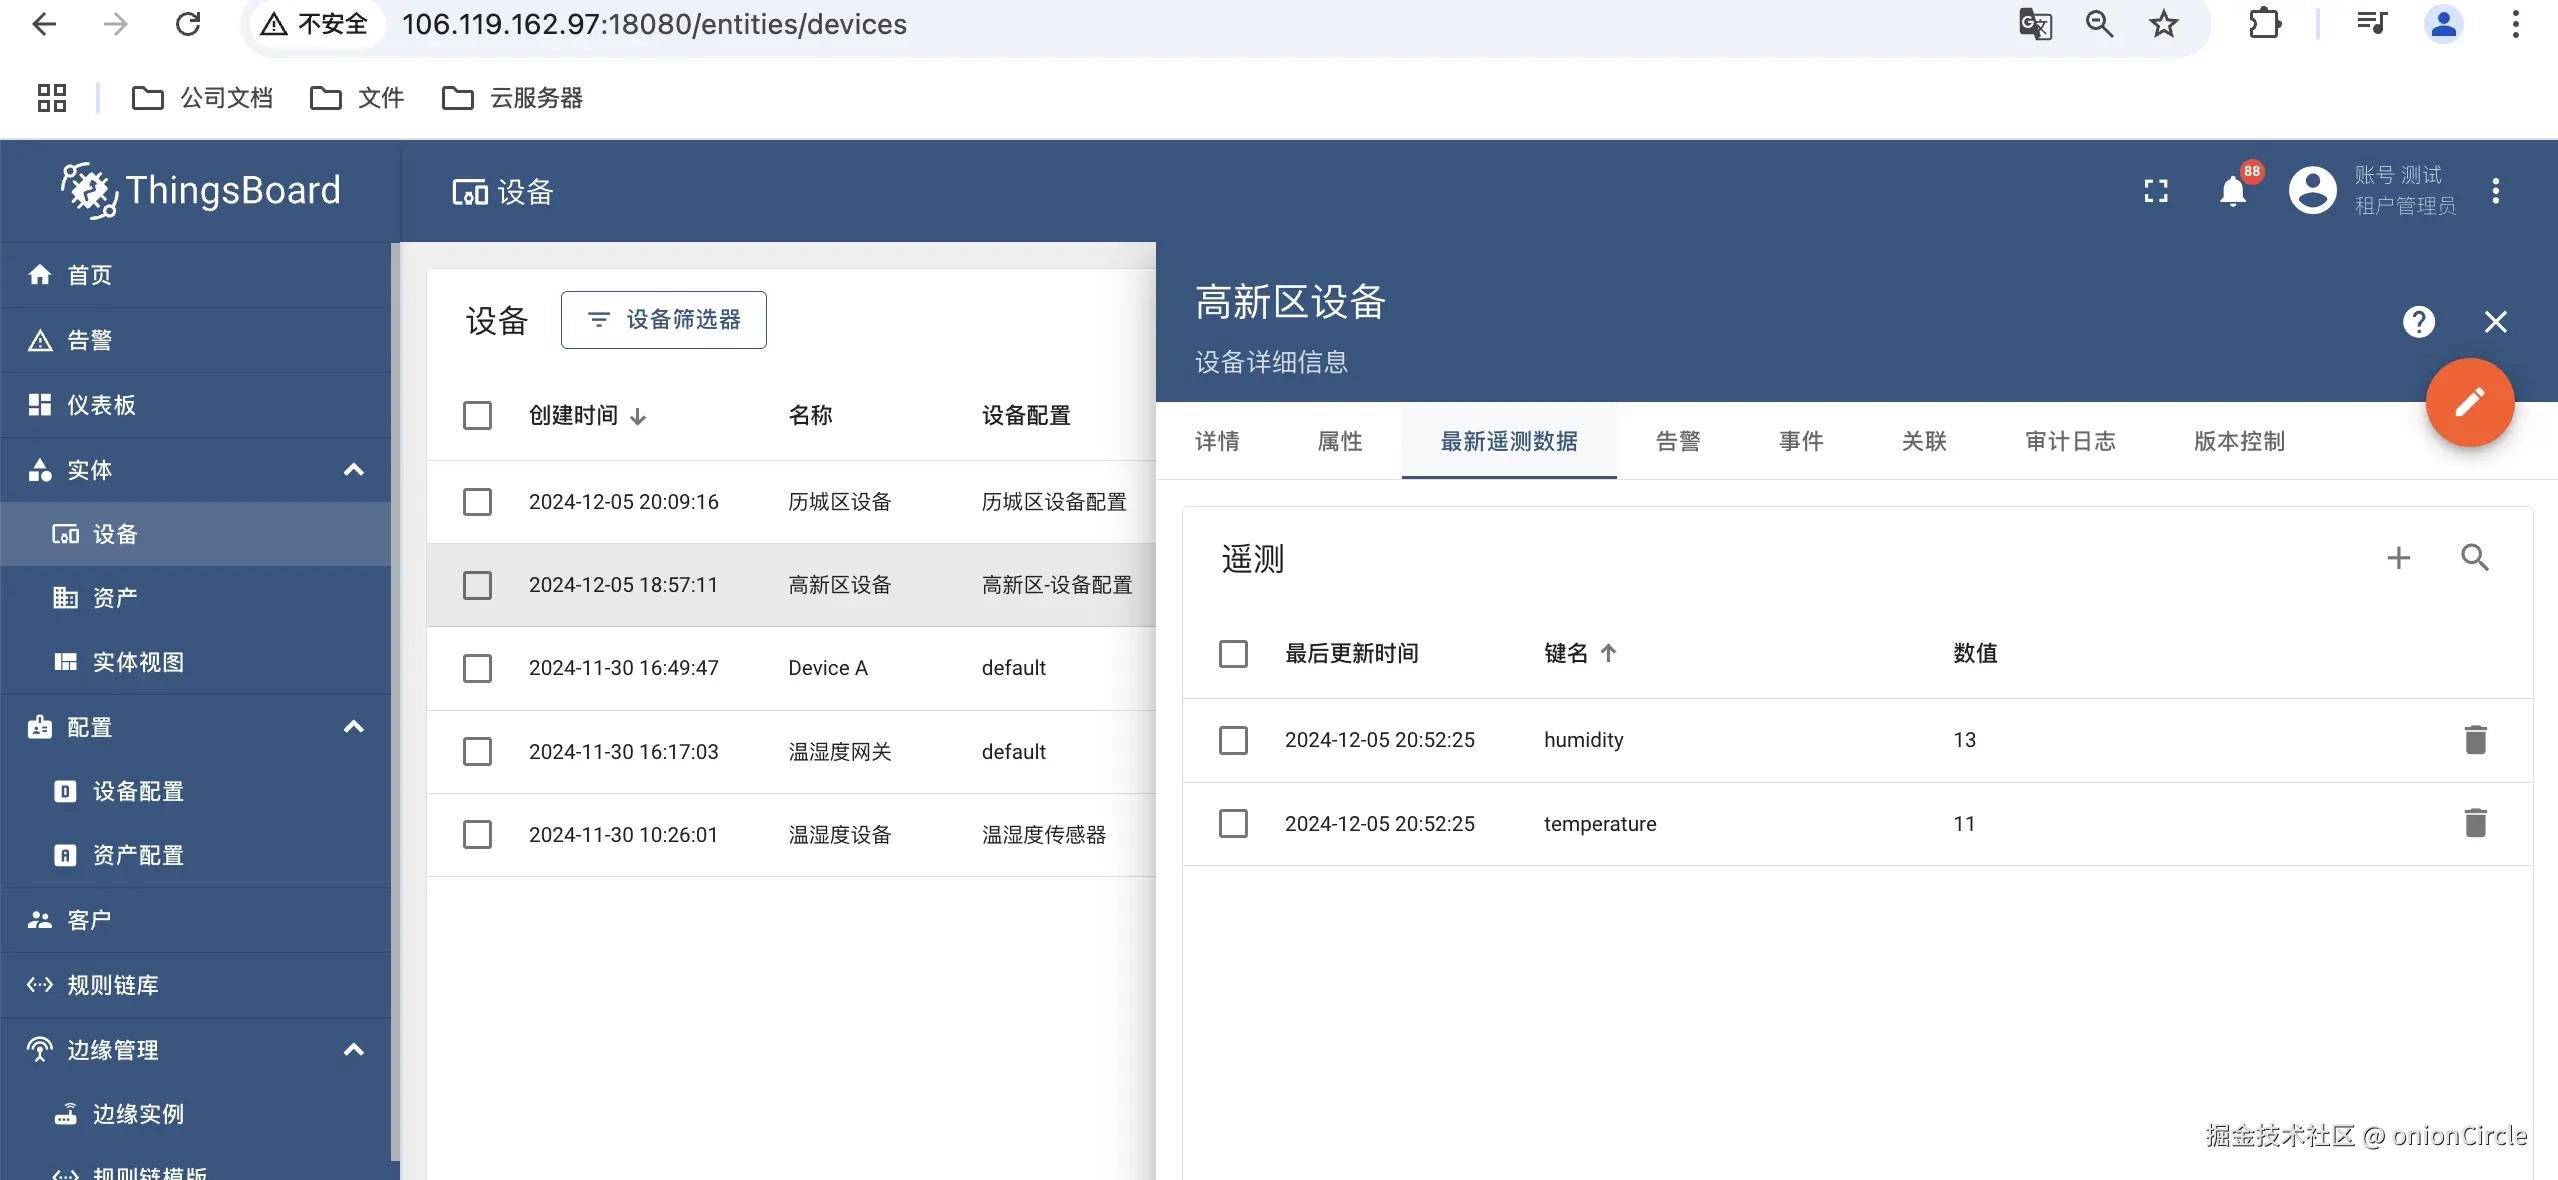This screenshot has width=2558, height=1180.
Task: Tick checkbox for Device A row
Action: pyautogui.click(x=477, y=668)
